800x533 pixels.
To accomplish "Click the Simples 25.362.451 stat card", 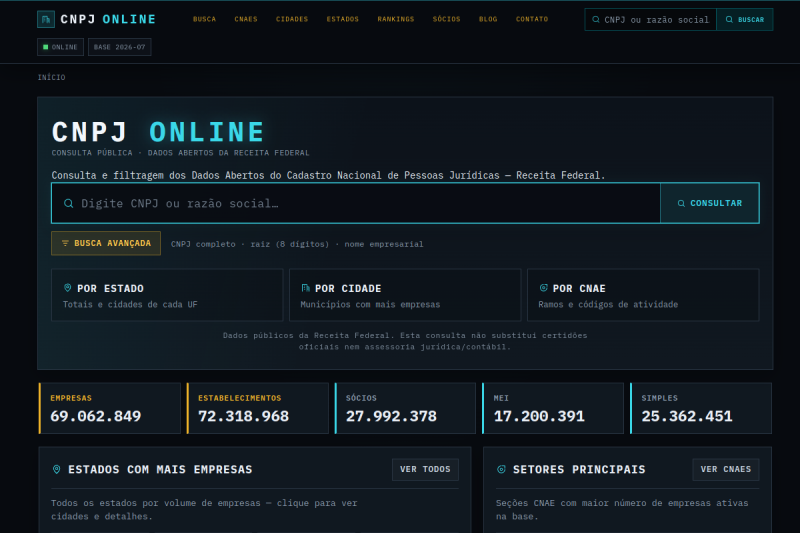I will click(x=701, y=408).
